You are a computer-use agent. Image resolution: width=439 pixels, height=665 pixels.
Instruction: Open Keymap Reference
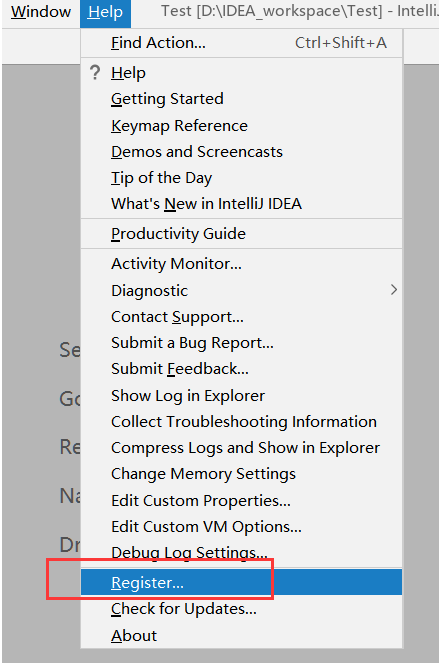point(241,126)
